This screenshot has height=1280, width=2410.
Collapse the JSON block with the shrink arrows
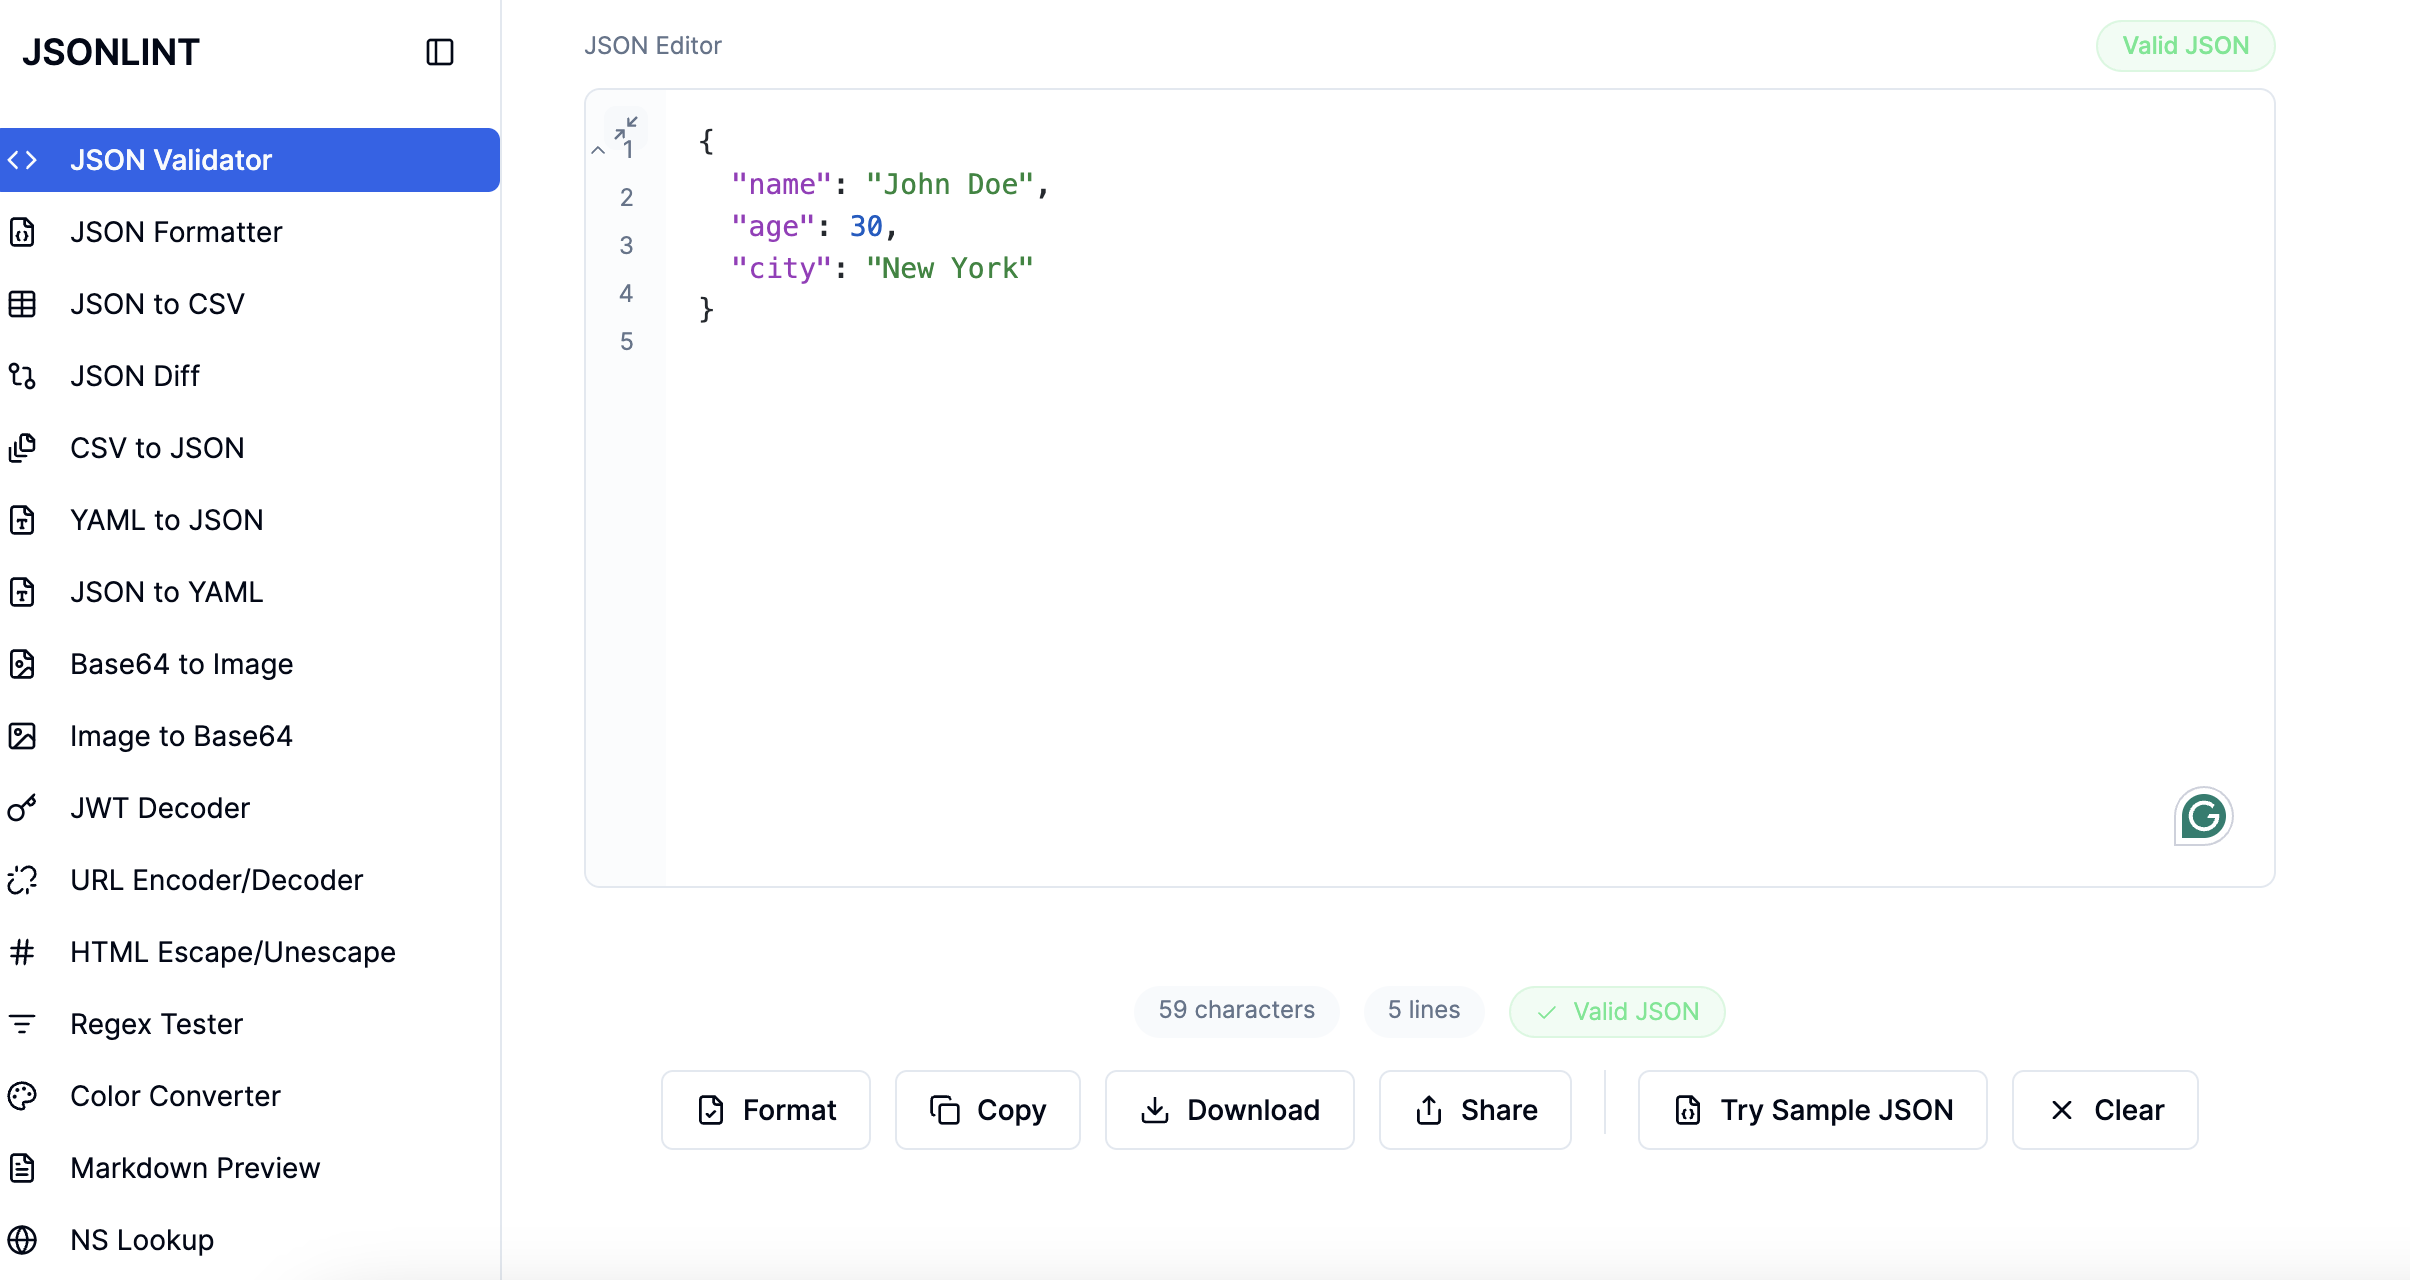[x=627, y=127]
